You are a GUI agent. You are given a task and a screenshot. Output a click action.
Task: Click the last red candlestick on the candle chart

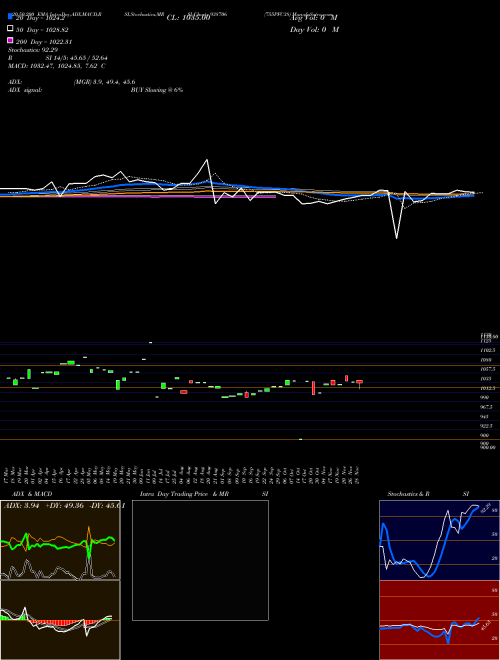pyautogui.click(x=359, y=382)
